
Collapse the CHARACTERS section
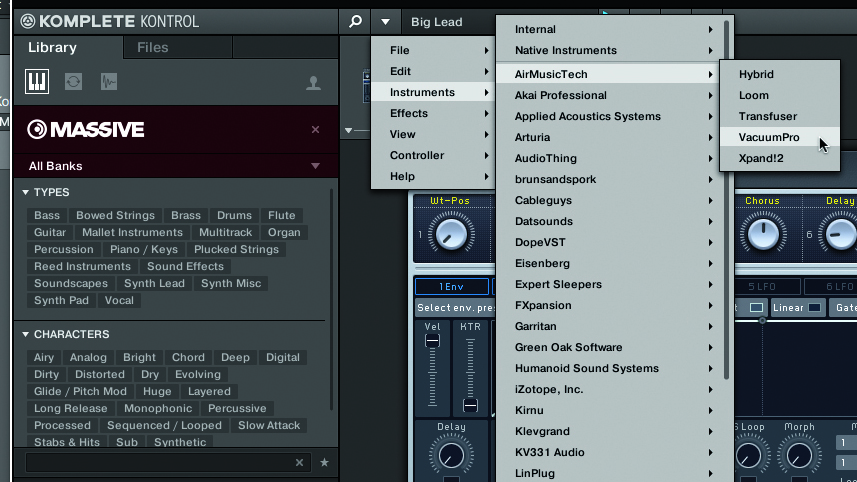click(25, 334)
